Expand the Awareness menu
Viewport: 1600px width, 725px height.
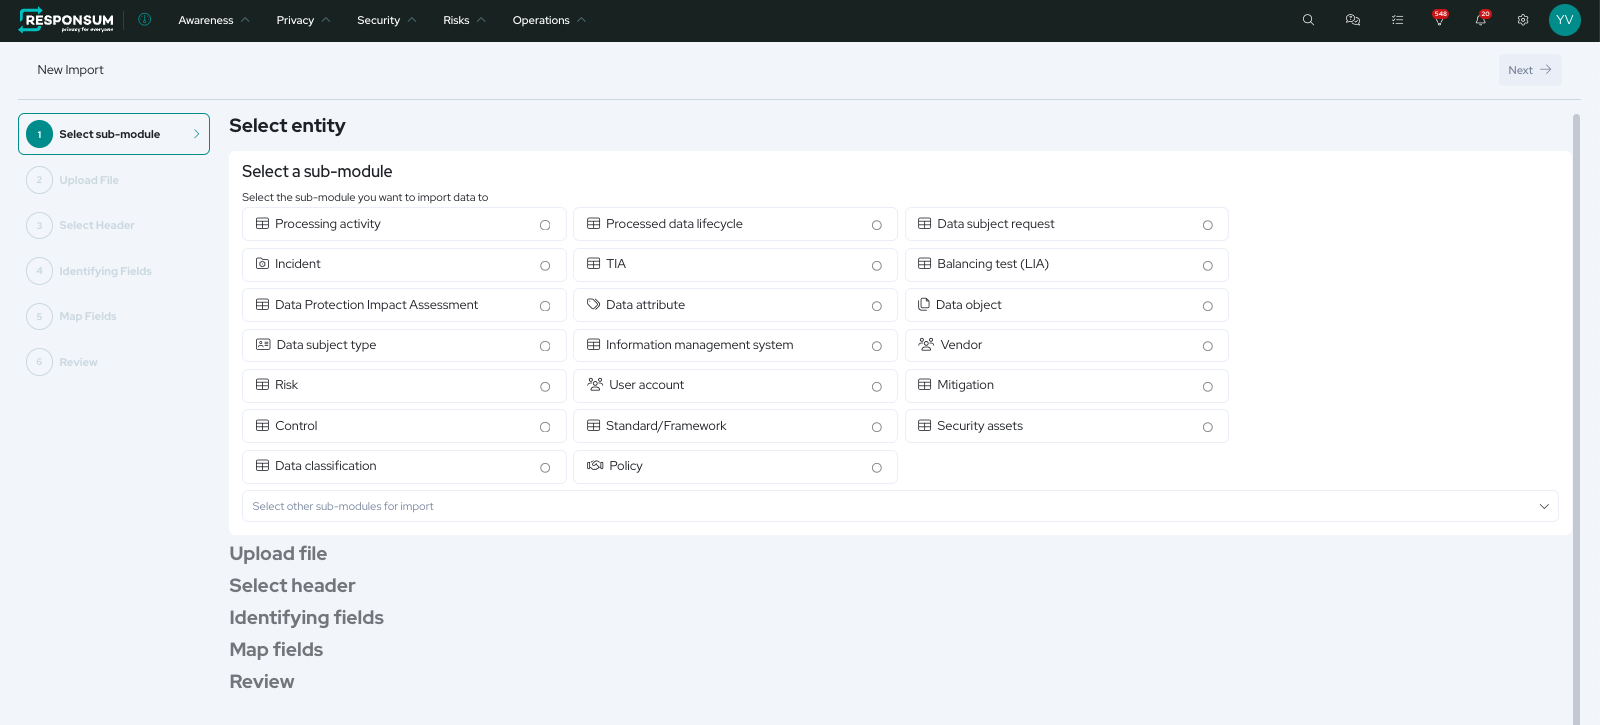[214, 20]
